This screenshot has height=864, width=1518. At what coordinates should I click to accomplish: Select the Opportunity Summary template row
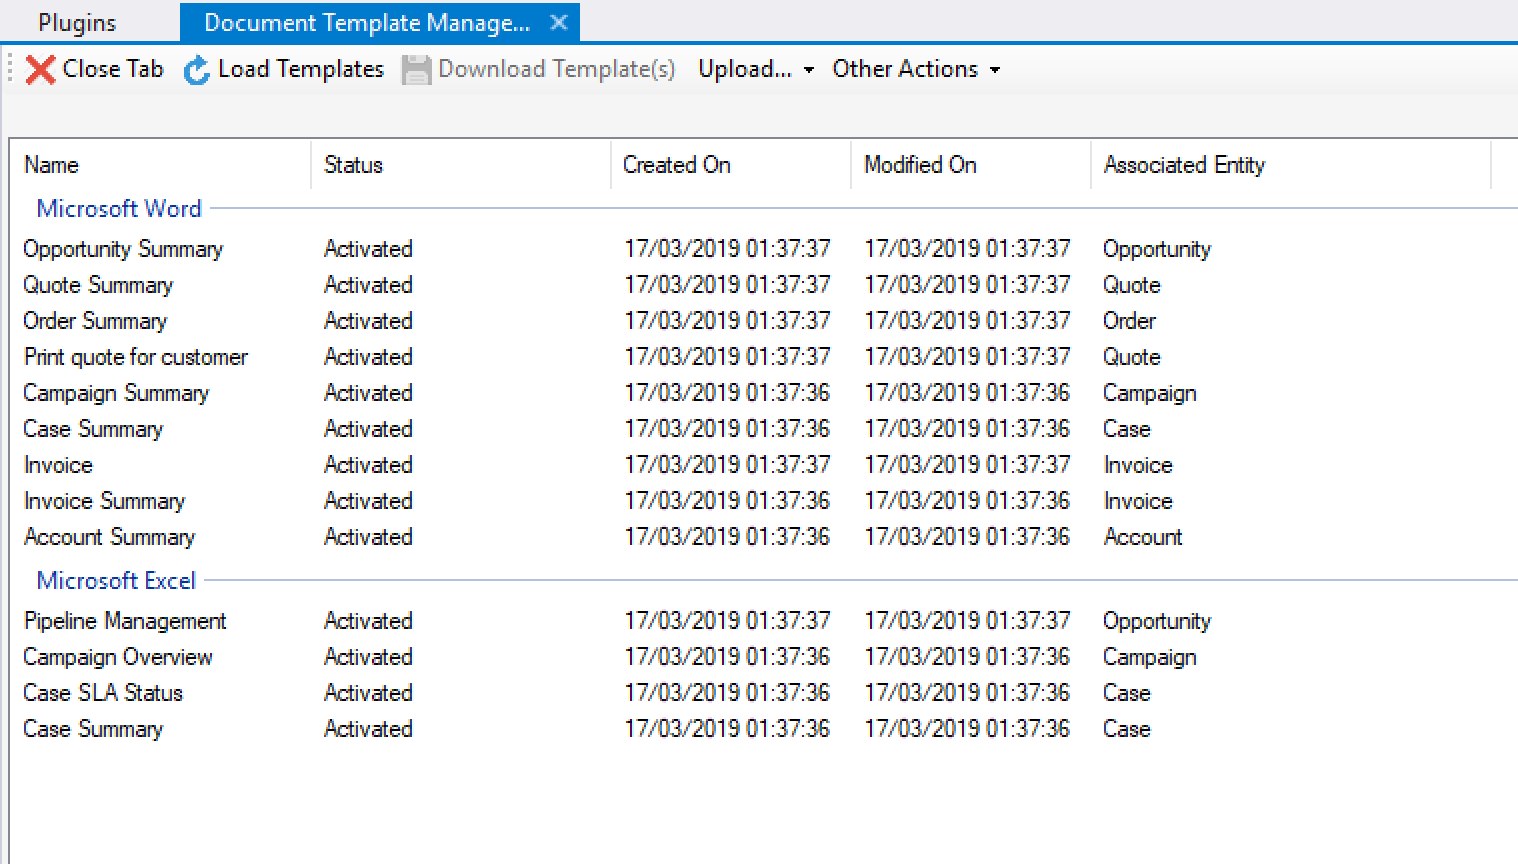pos(122,249)
